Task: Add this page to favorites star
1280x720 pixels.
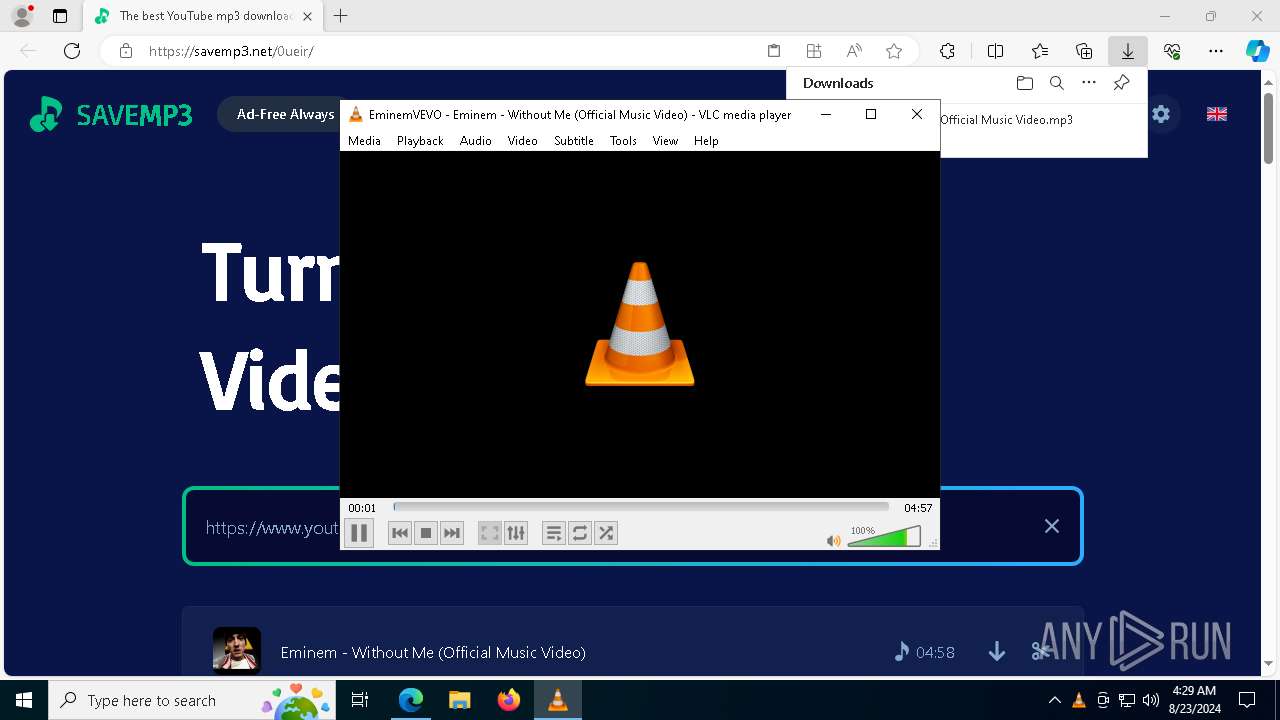Action: tap(894, 51)
